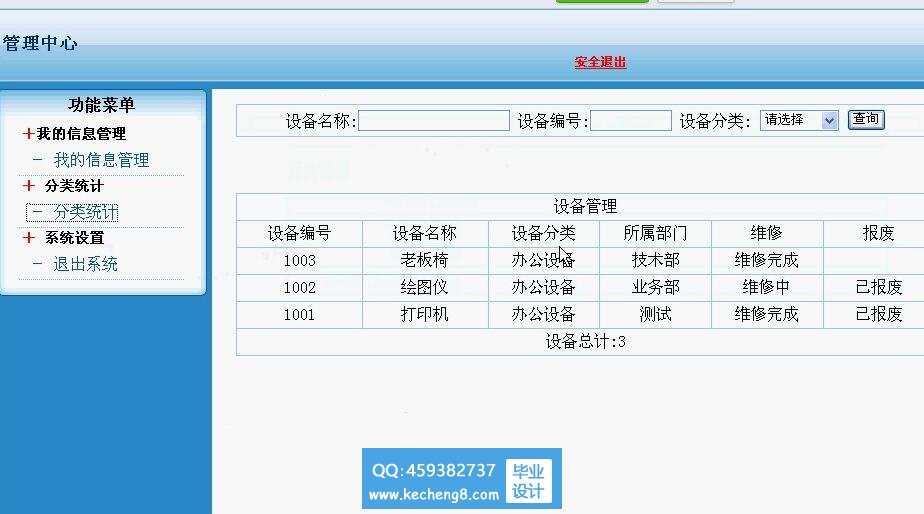The image size is (924, 514).
Task: Open the 设备分类 请选择 dropdown
Action: (x=799, y=120)
